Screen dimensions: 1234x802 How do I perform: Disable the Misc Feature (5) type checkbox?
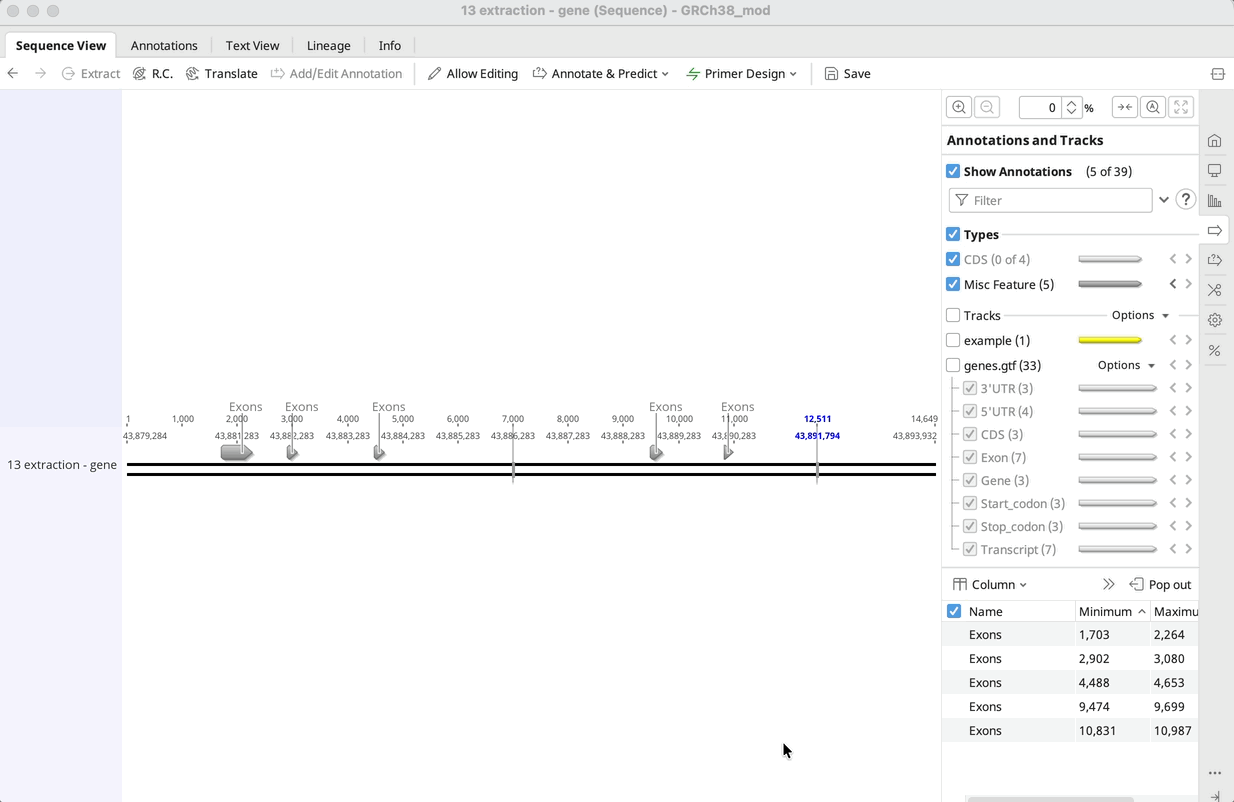click(x=953, y=284)
